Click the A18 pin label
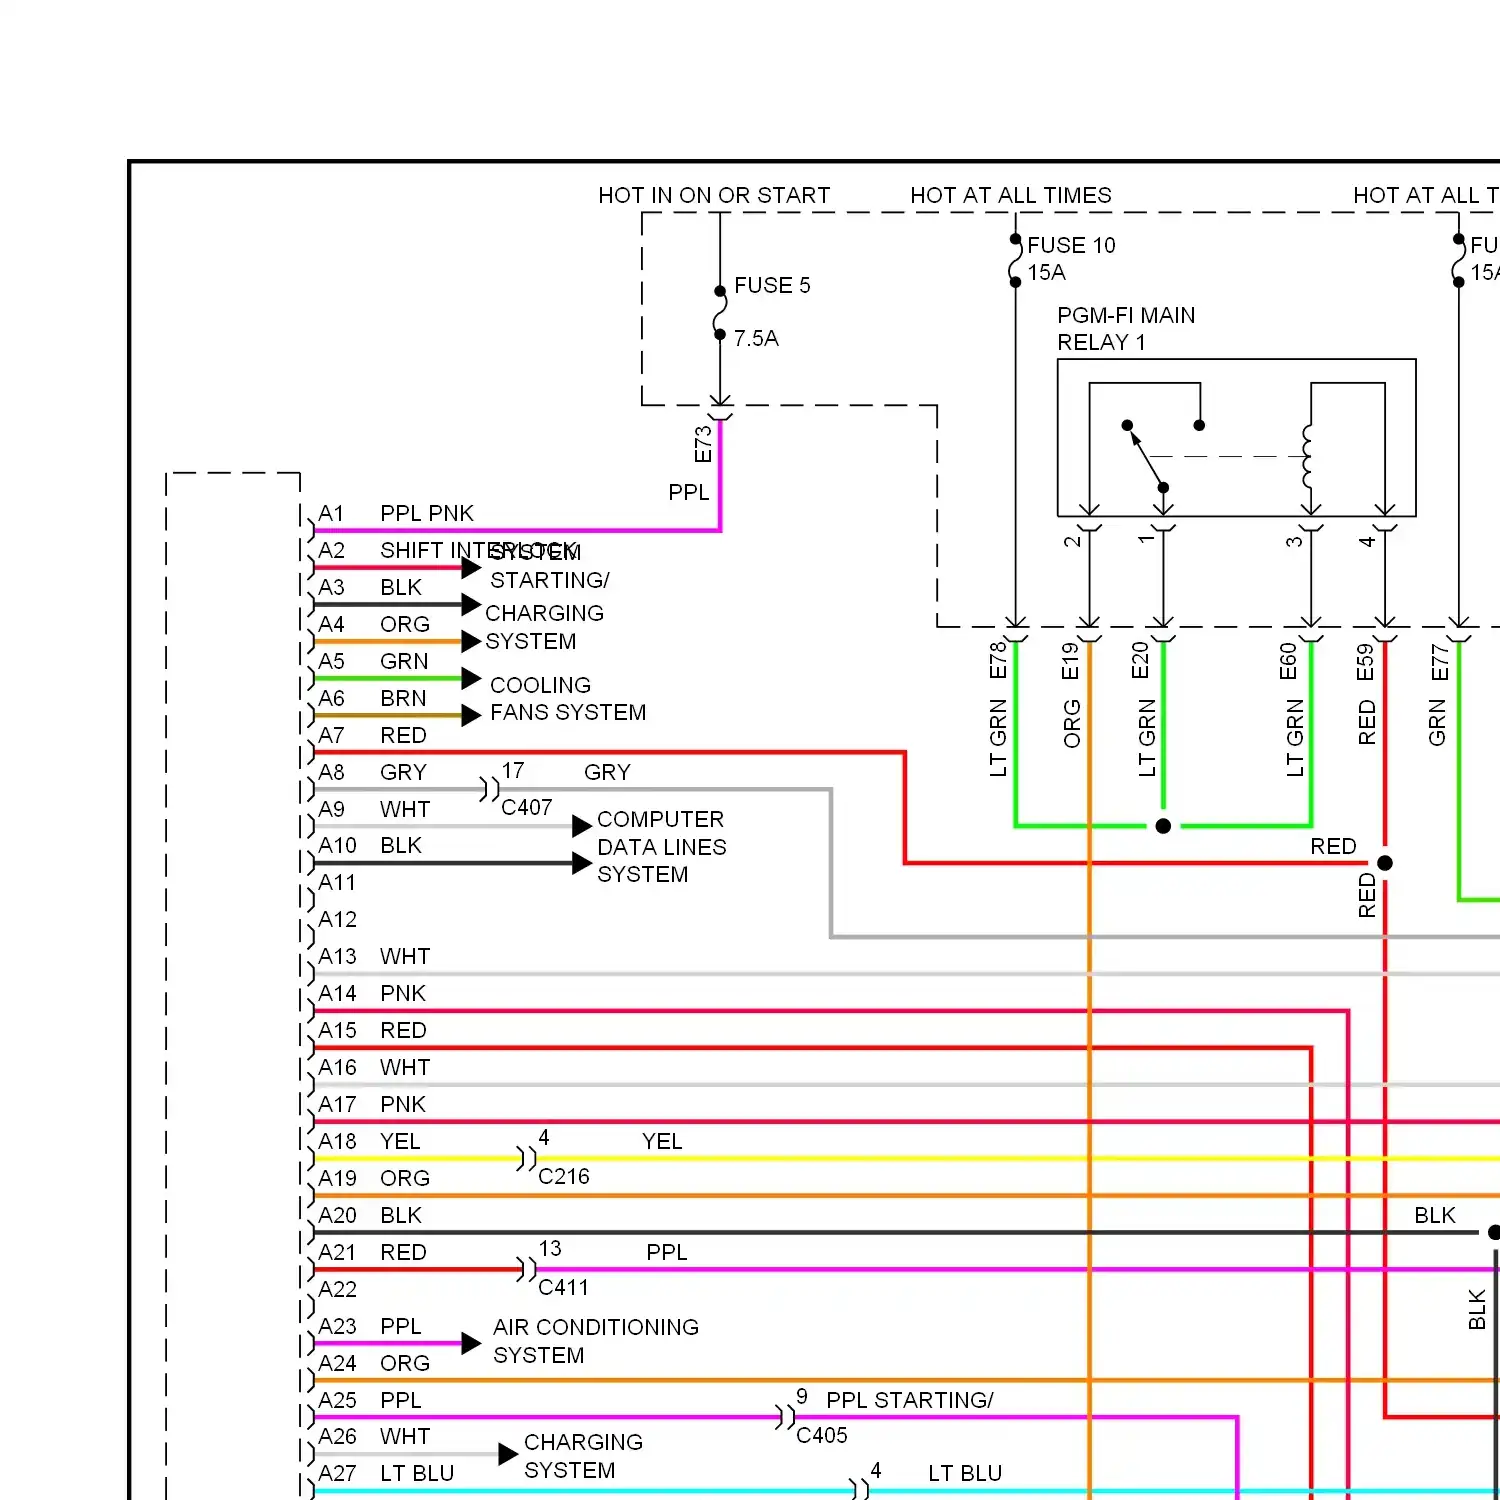 click(337, 1141)
